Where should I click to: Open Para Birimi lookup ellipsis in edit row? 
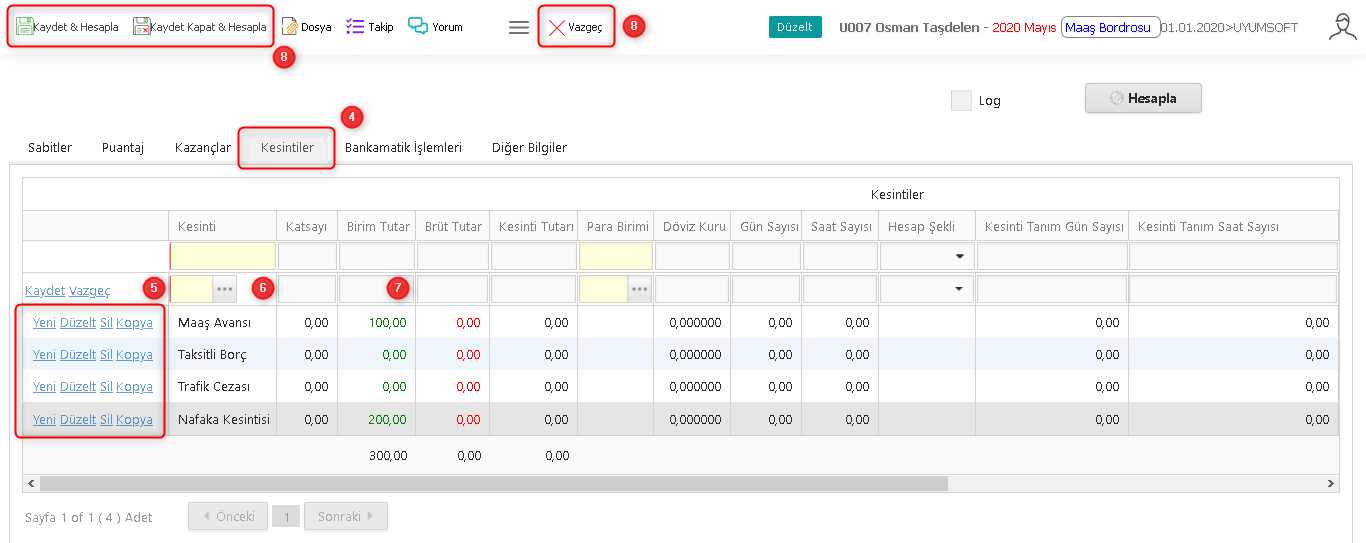(640, 289)
